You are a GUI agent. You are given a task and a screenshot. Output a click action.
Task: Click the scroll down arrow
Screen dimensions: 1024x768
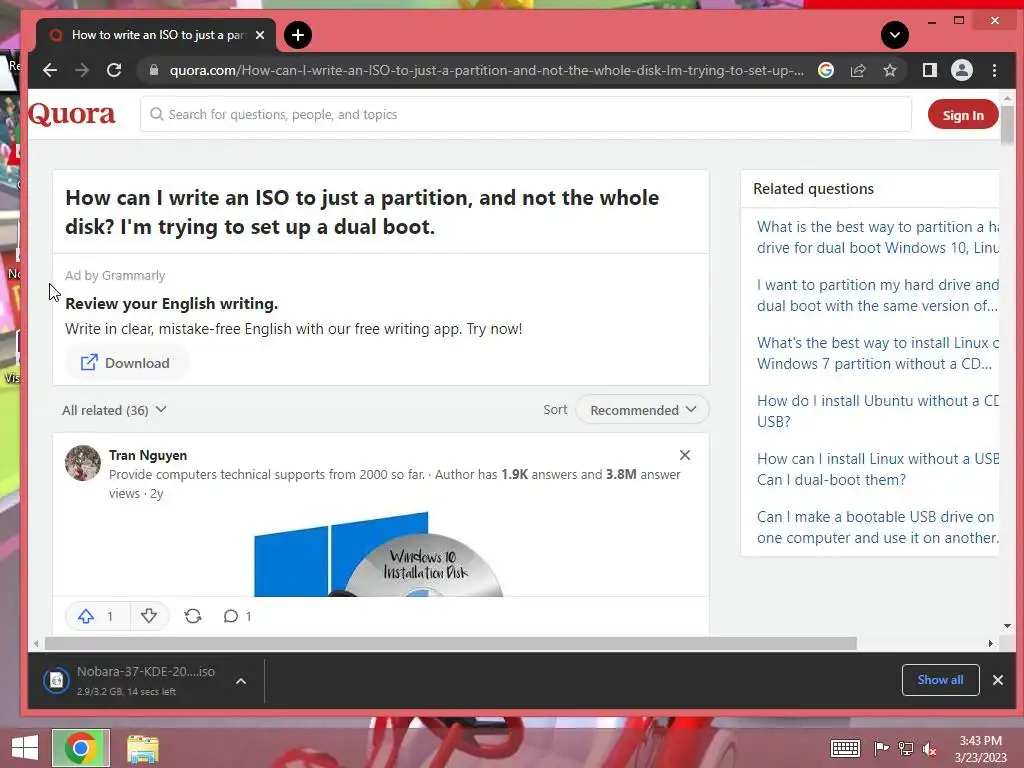click(x=1007, y=626)
